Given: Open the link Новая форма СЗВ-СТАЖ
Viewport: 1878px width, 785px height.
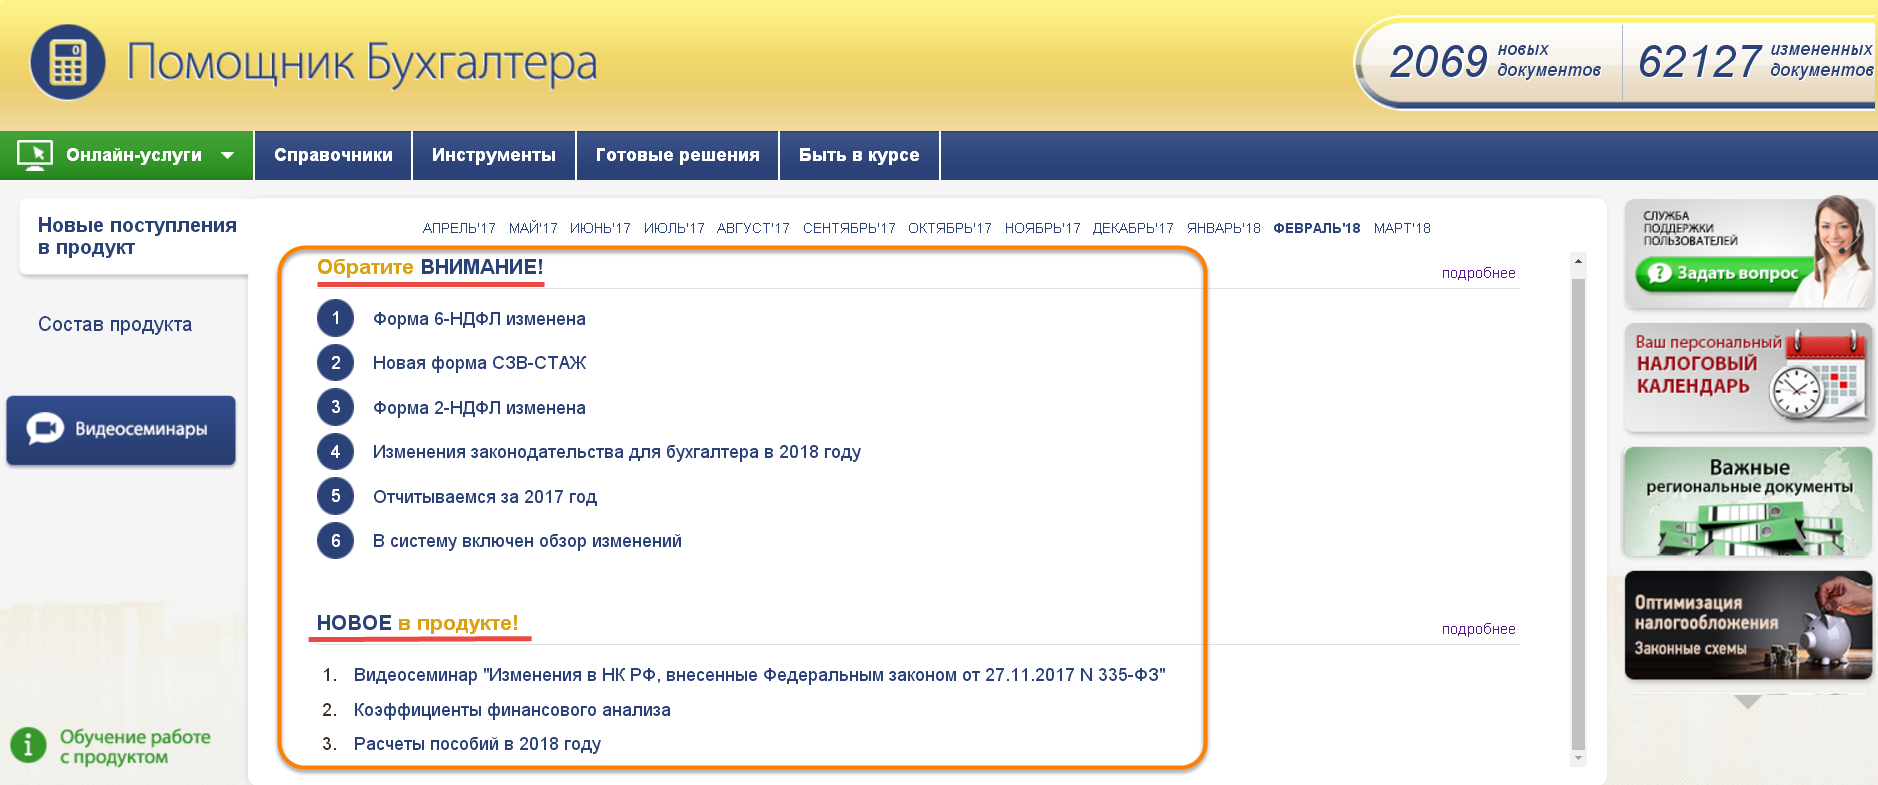Looking at the screenshot, I should (479, 363).
